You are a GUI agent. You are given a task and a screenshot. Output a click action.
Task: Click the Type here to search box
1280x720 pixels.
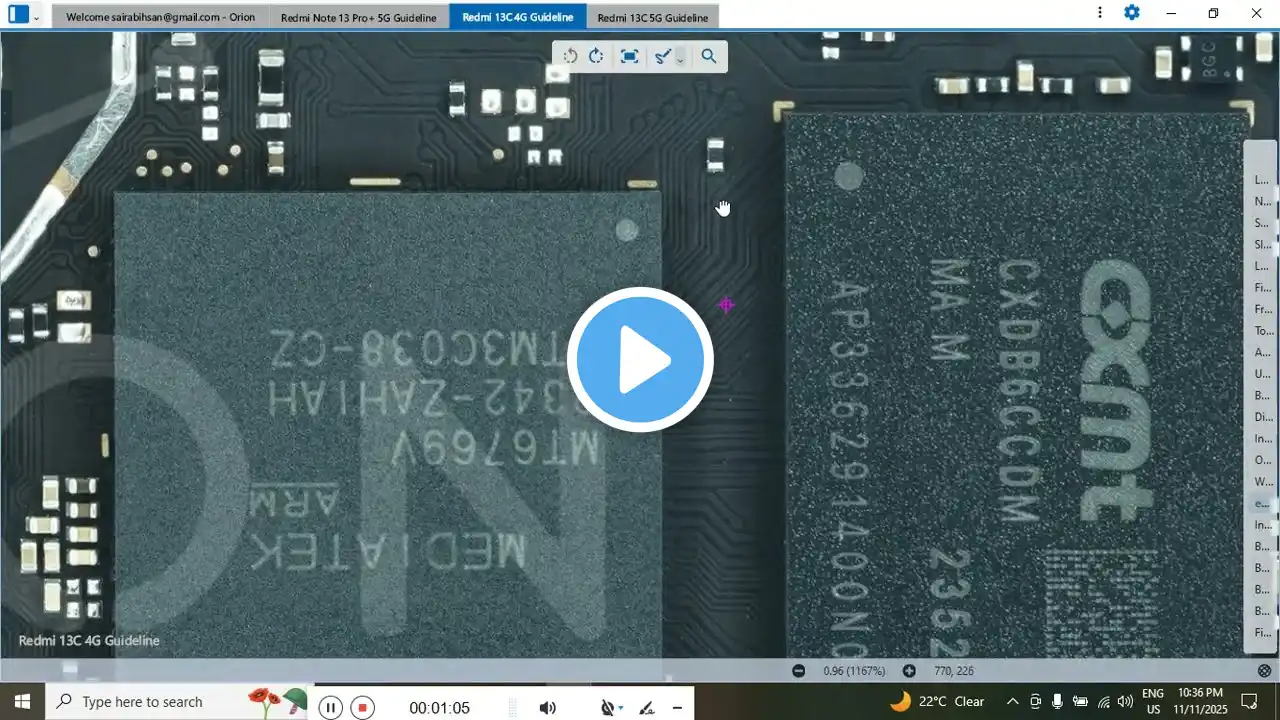tap(178, 701)
